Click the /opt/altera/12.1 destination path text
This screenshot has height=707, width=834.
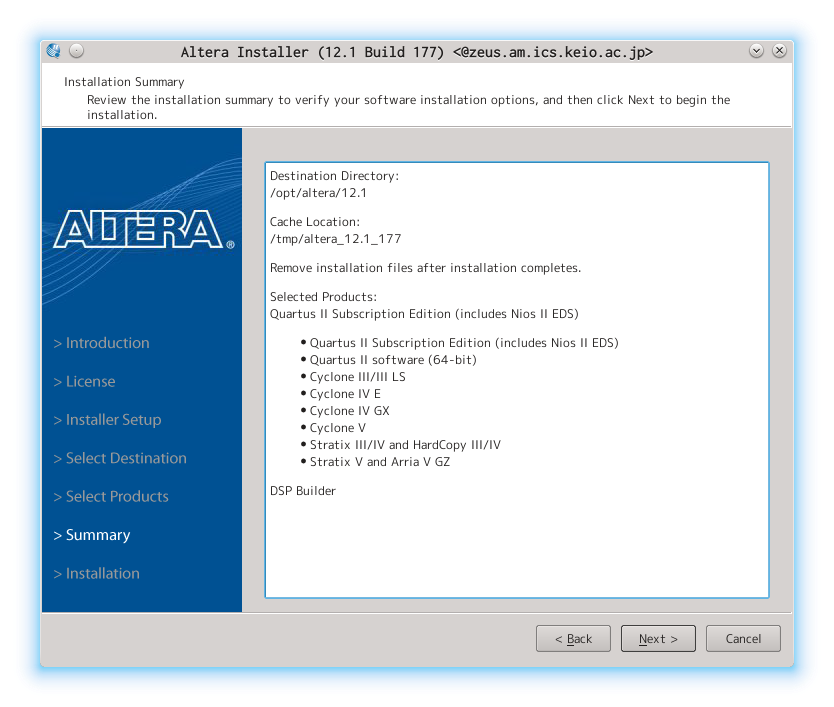(x=318, y=193)
